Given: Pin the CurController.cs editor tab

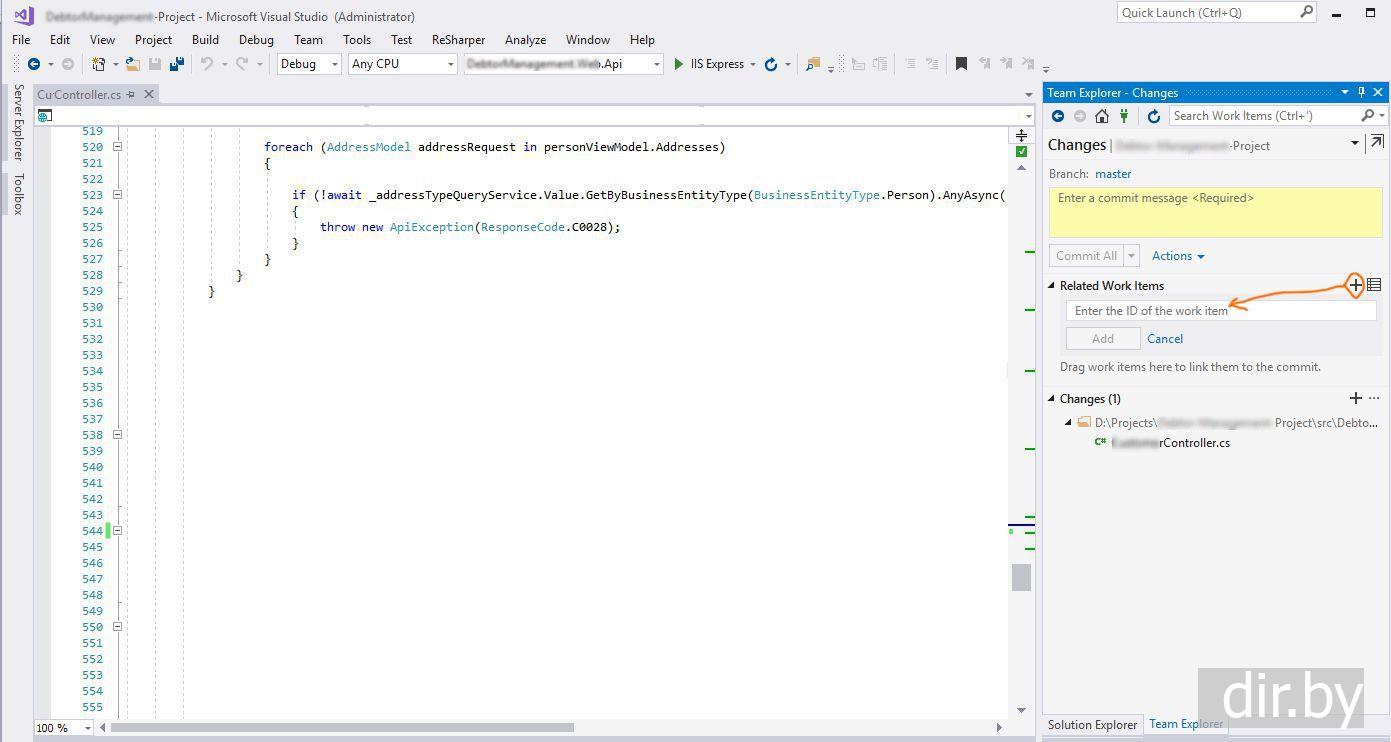Looking at the screenshot, I should 131,95.
